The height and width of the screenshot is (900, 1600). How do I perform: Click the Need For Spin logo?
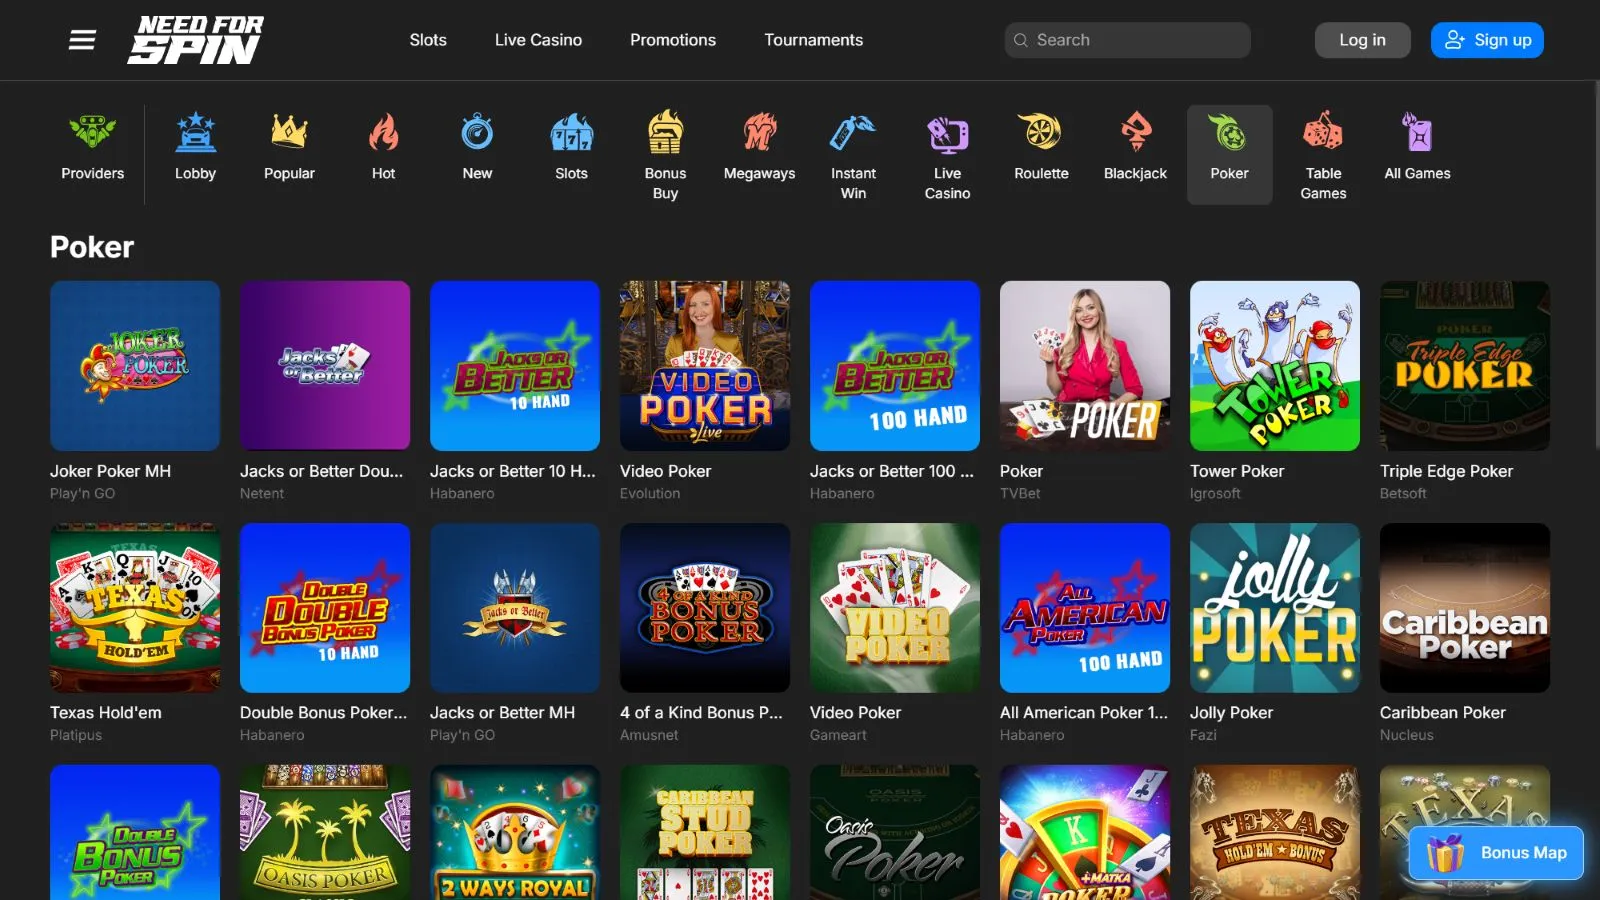pyautogui.click(x=196, y=40)
